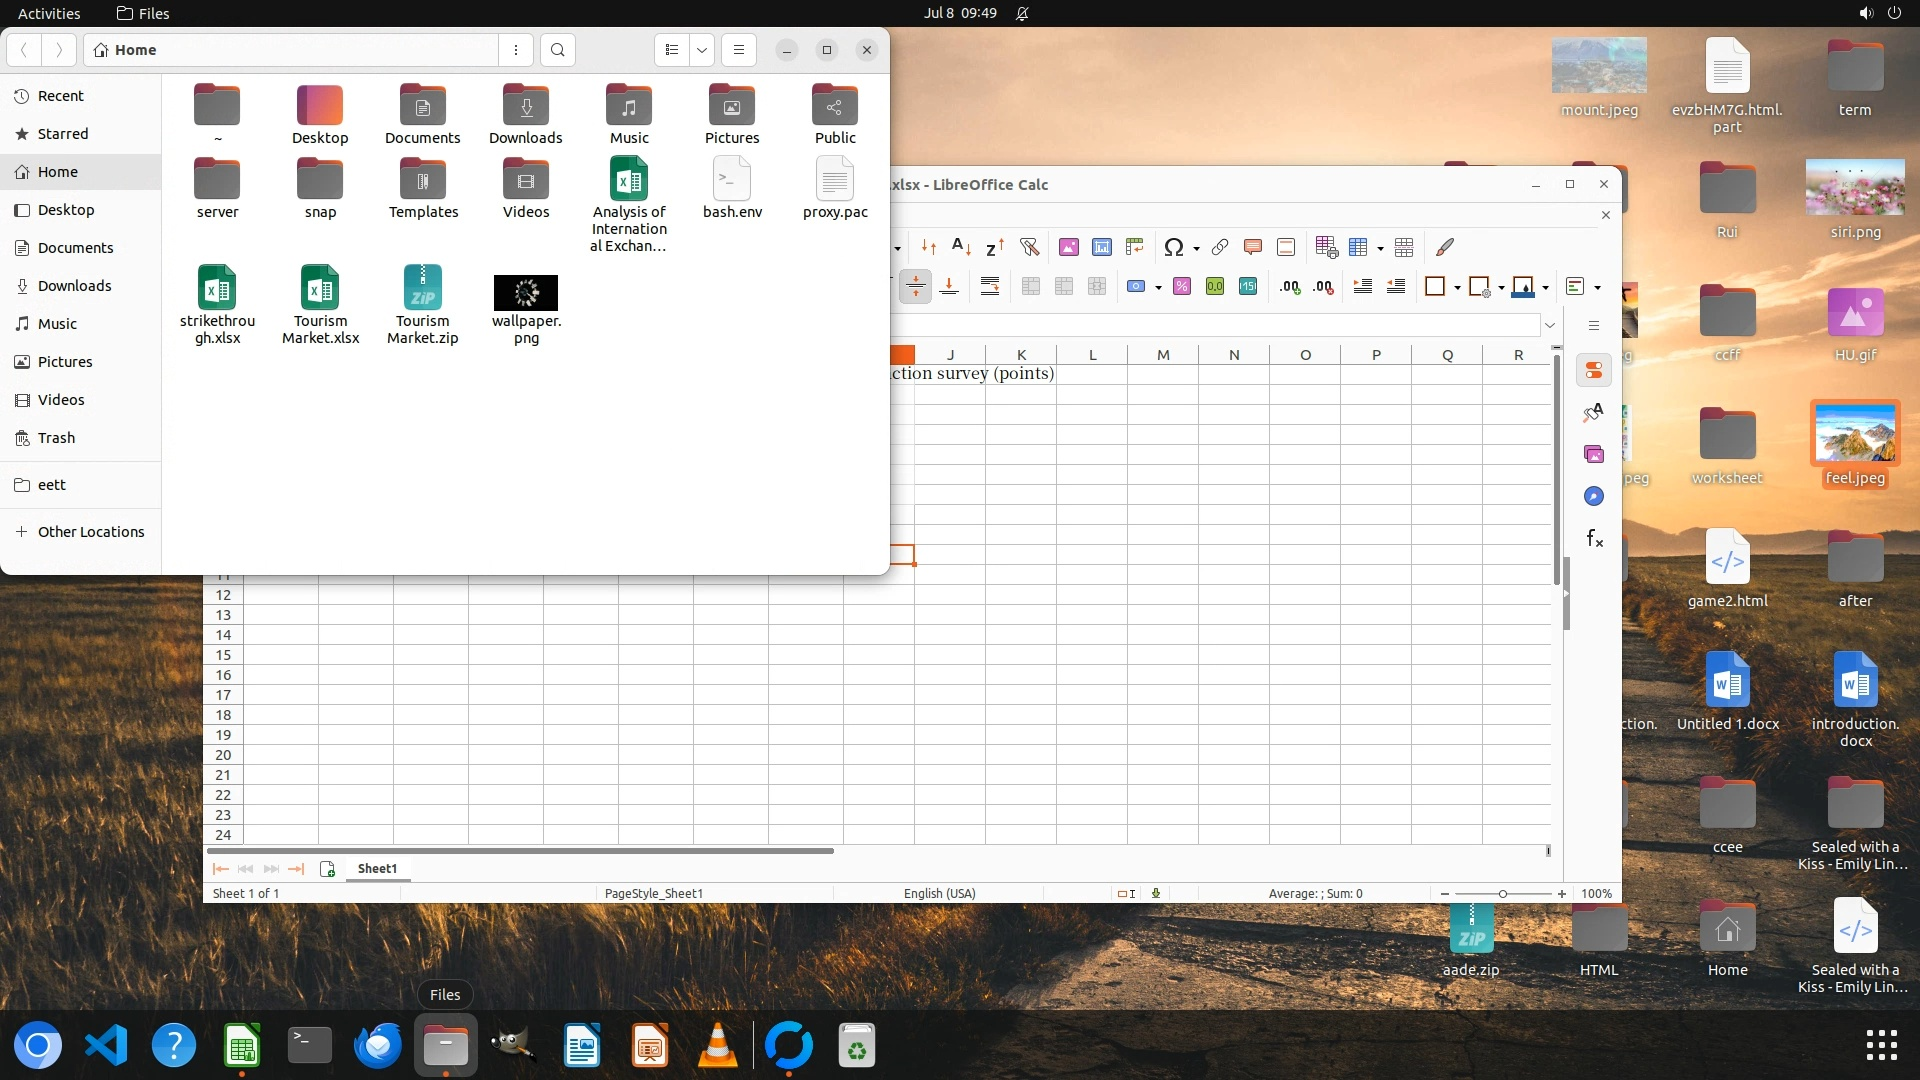The height and width of the screenshot is (1080, 1920).
Task: Toggle the AutoFilter funnel button
Action: tap(1029, 247)
